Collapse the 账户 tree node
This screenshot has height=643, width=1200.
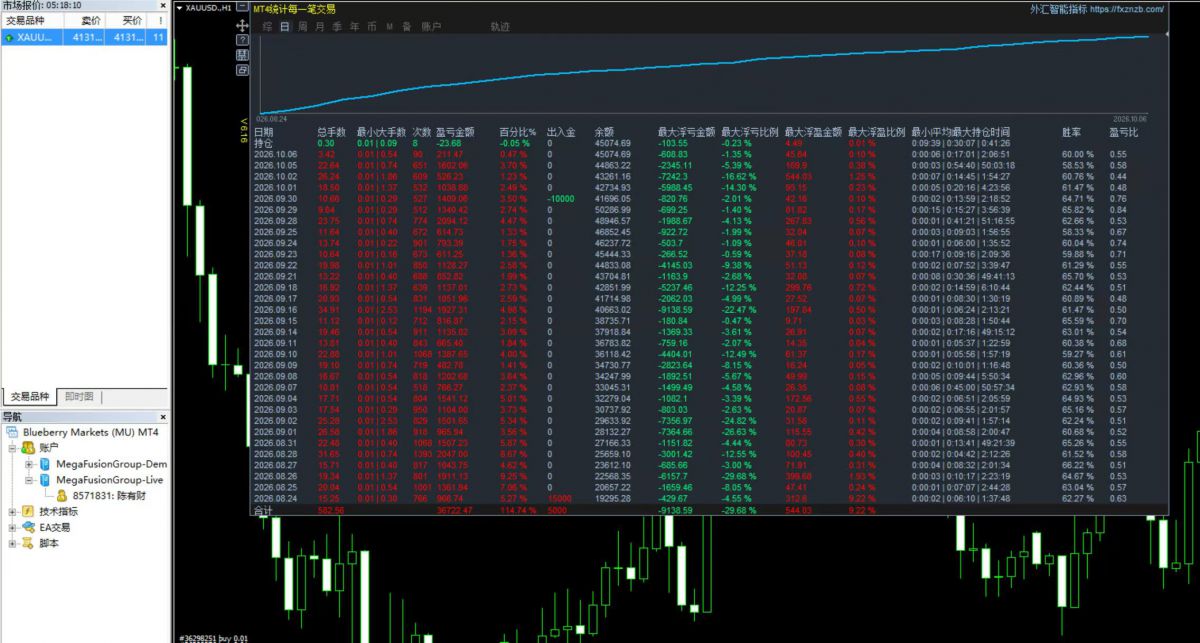[x=12, y=449]
